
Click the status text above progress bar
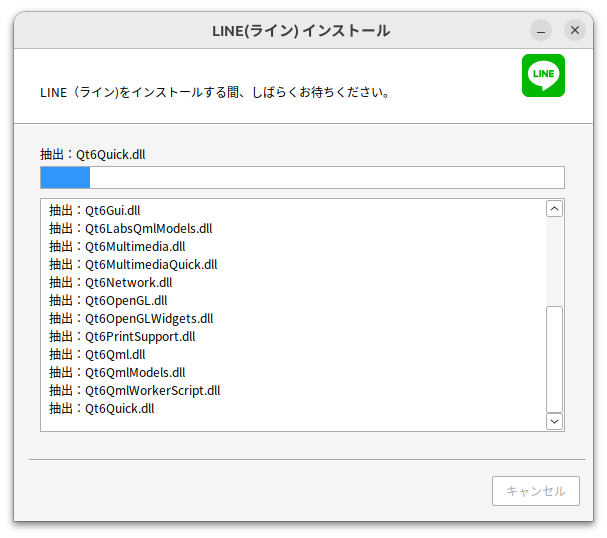[93, 154]
